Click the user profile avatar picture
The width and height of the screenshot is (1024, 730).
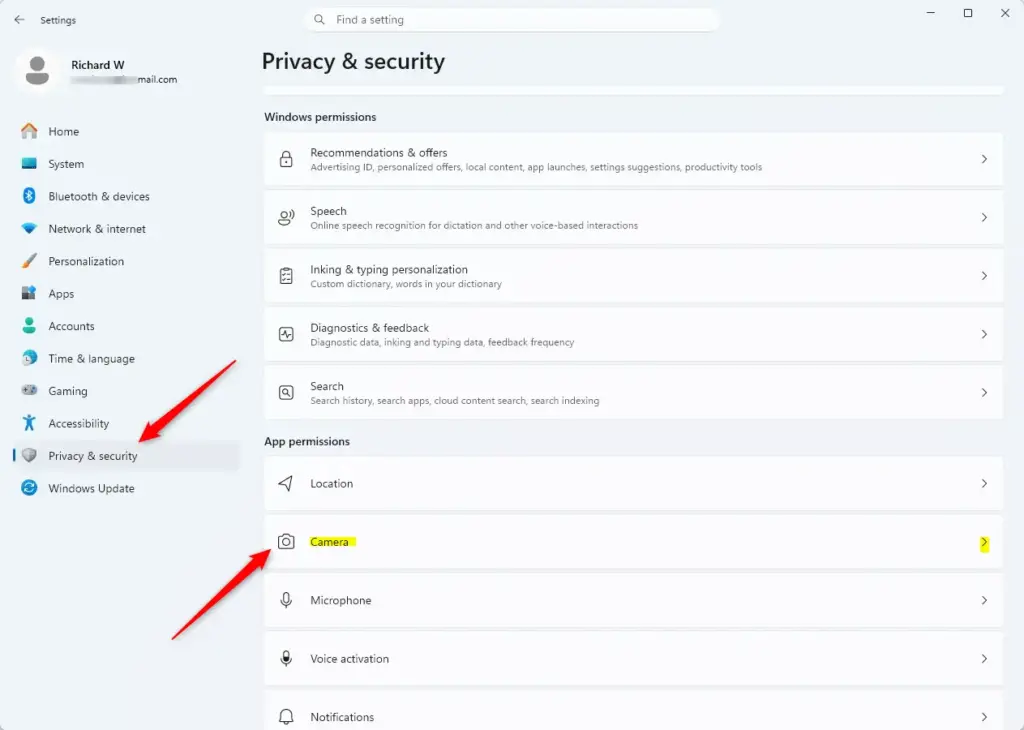37,71
